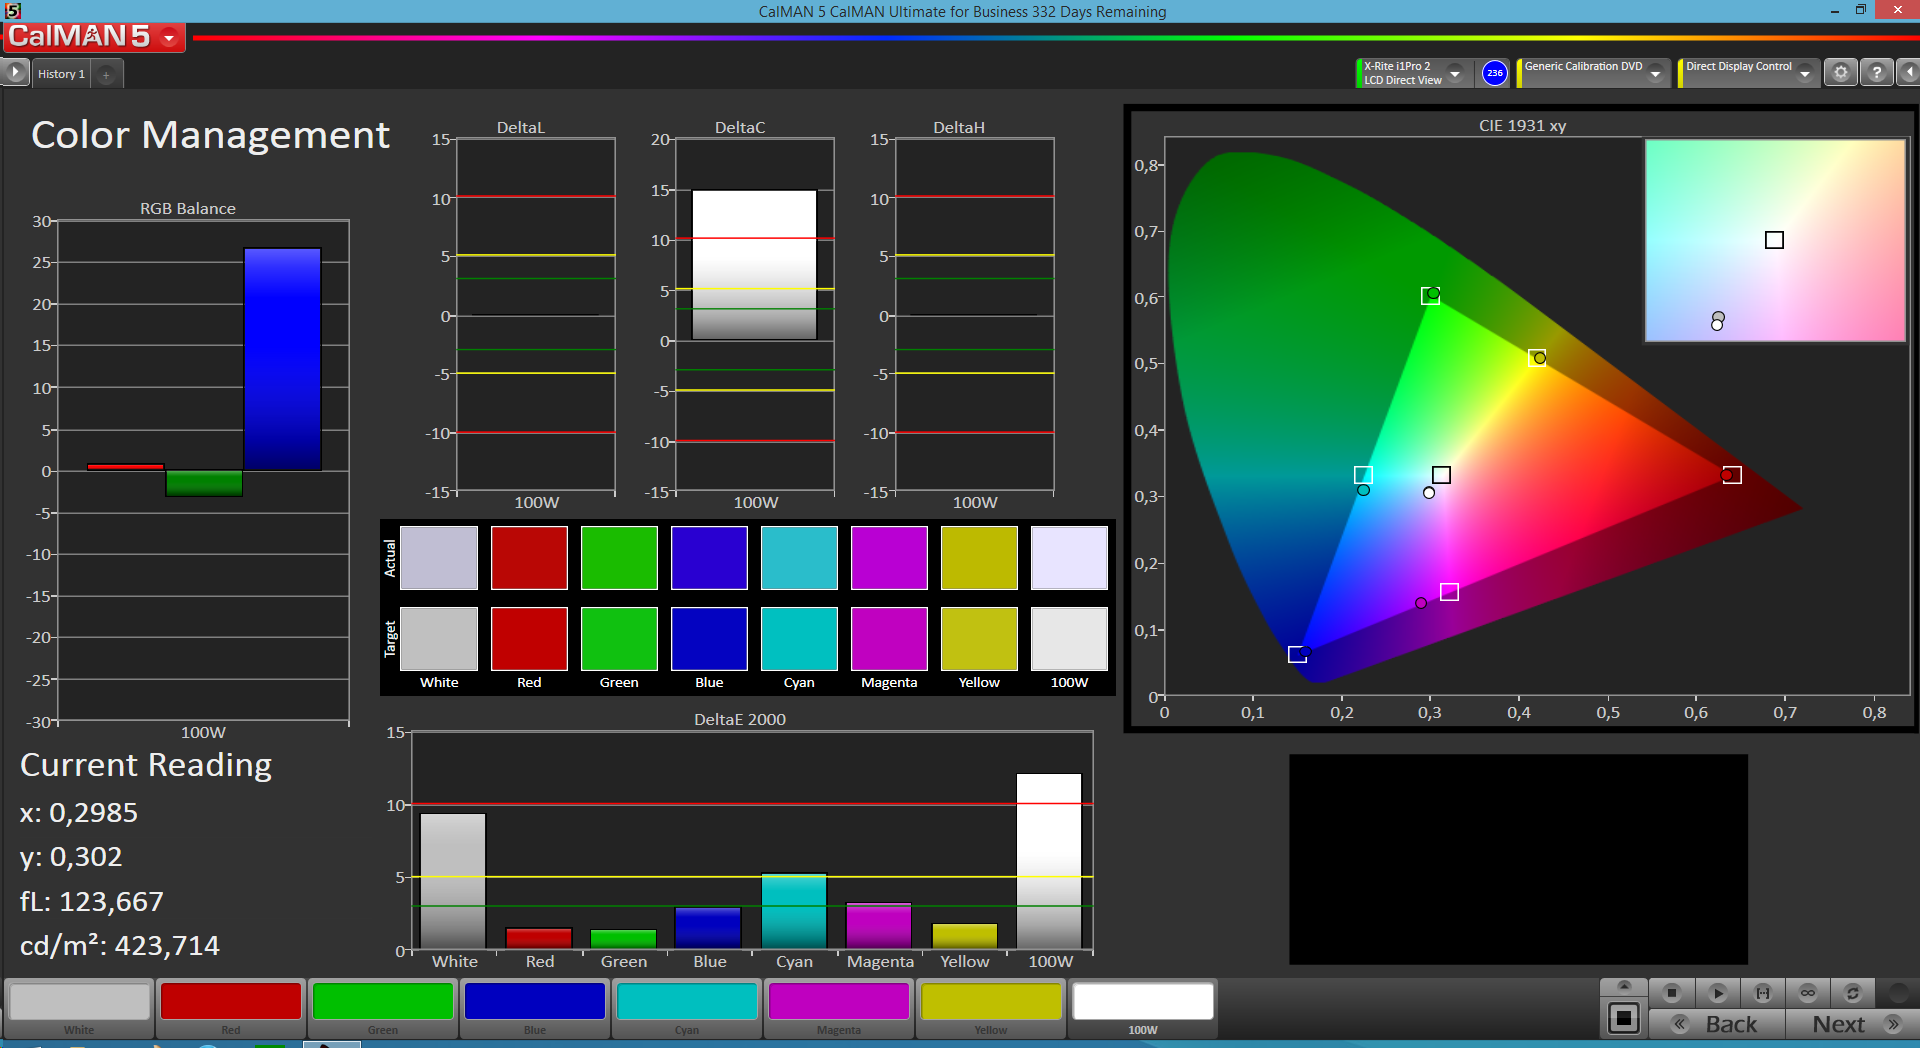Measure the Cyan pattern swatch button
The height and width of the screenshot is (1048, 1920).
(687, 1008)
